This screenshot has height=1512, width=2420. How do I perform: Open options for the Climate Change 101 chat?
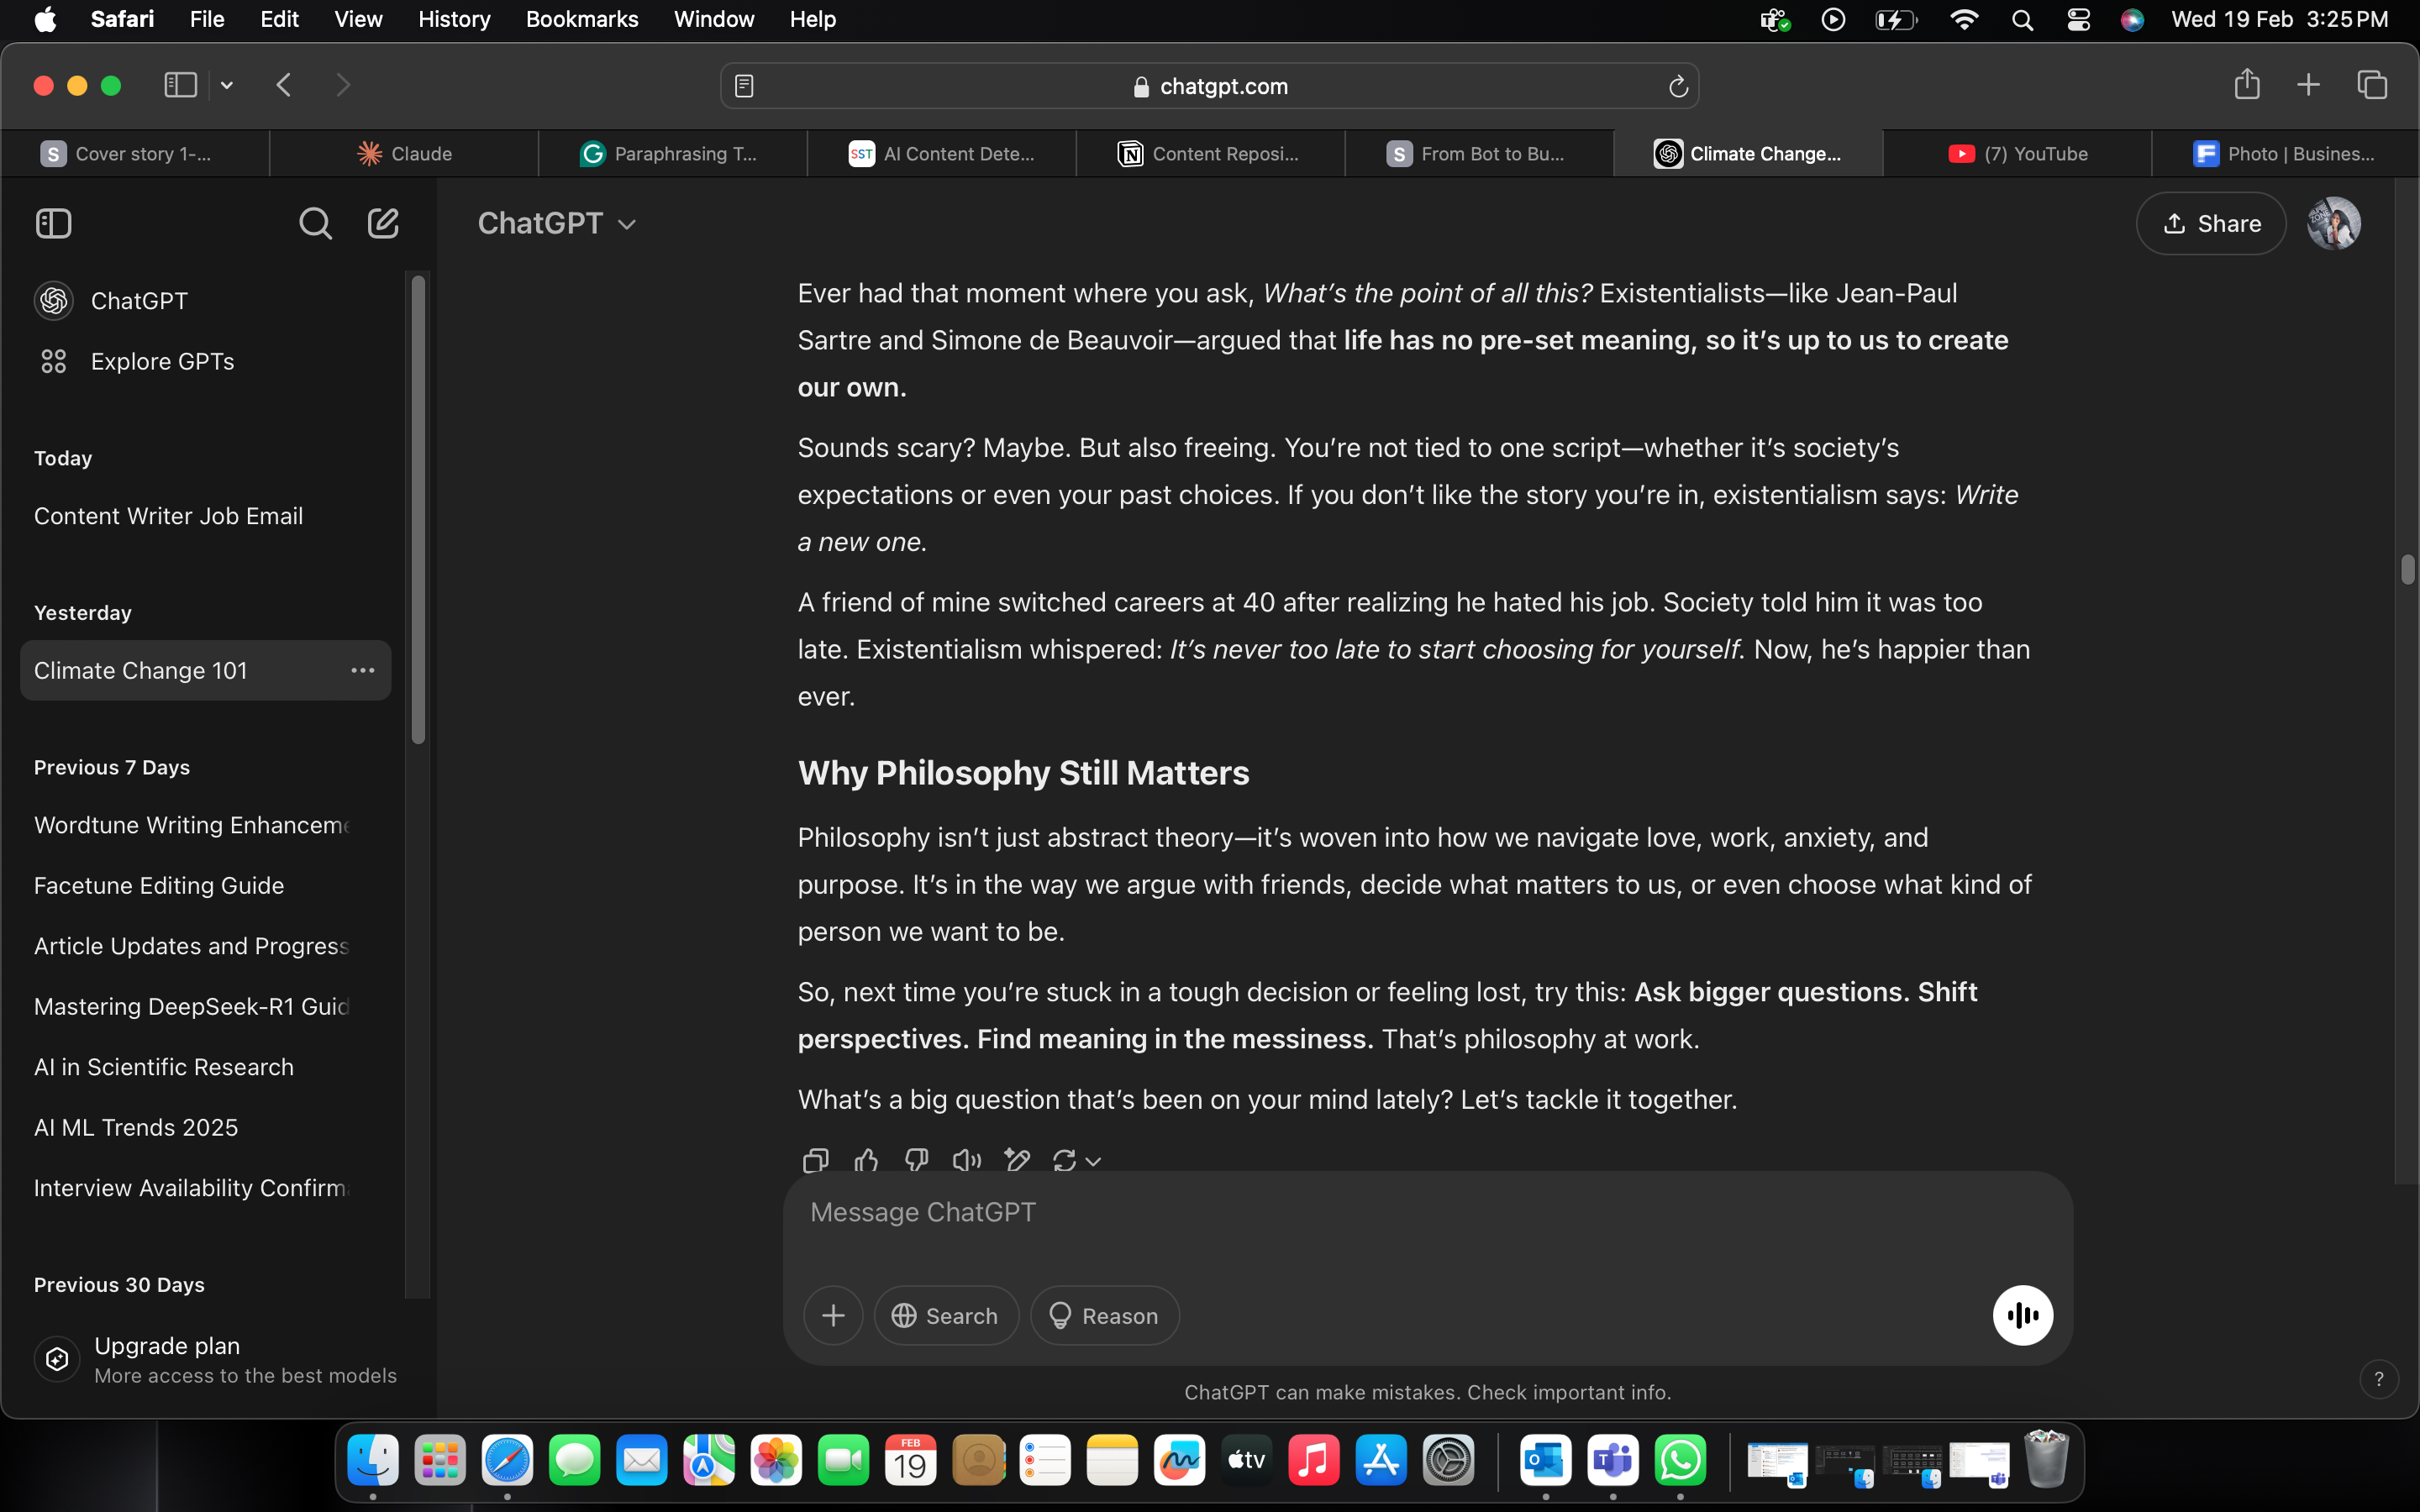pos(362,670)
